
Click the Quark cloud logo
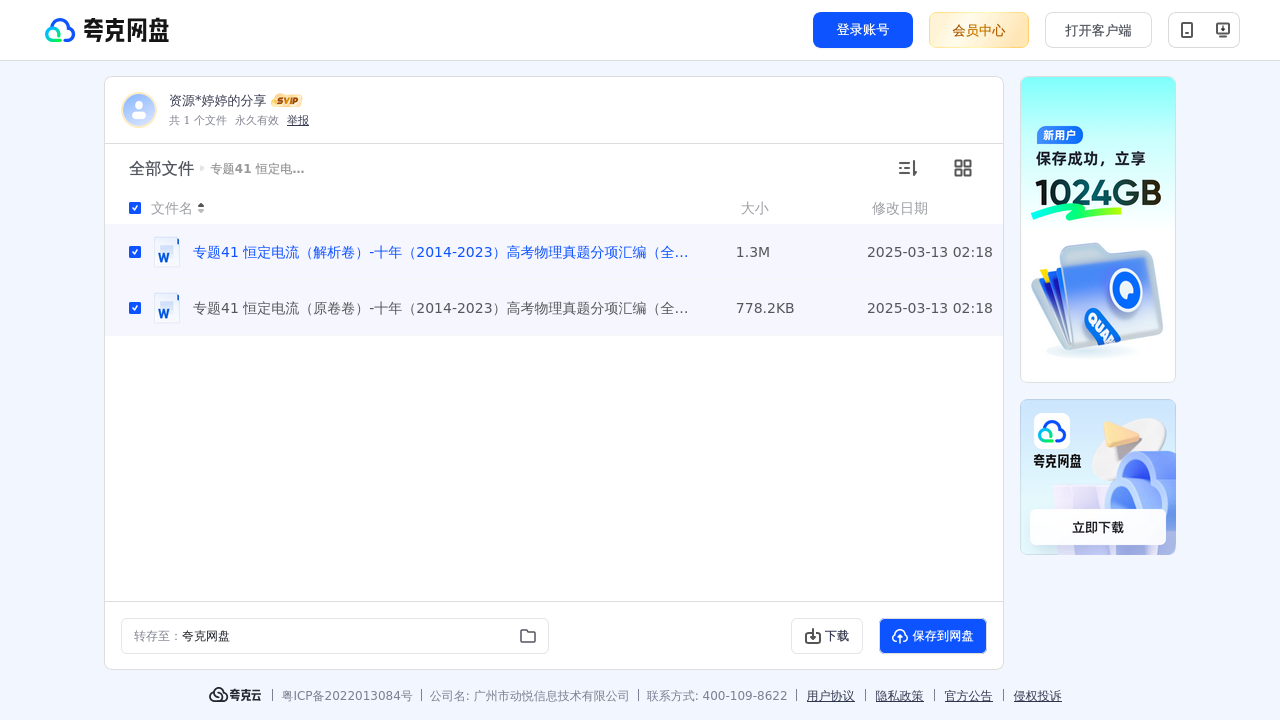point(107,30)
